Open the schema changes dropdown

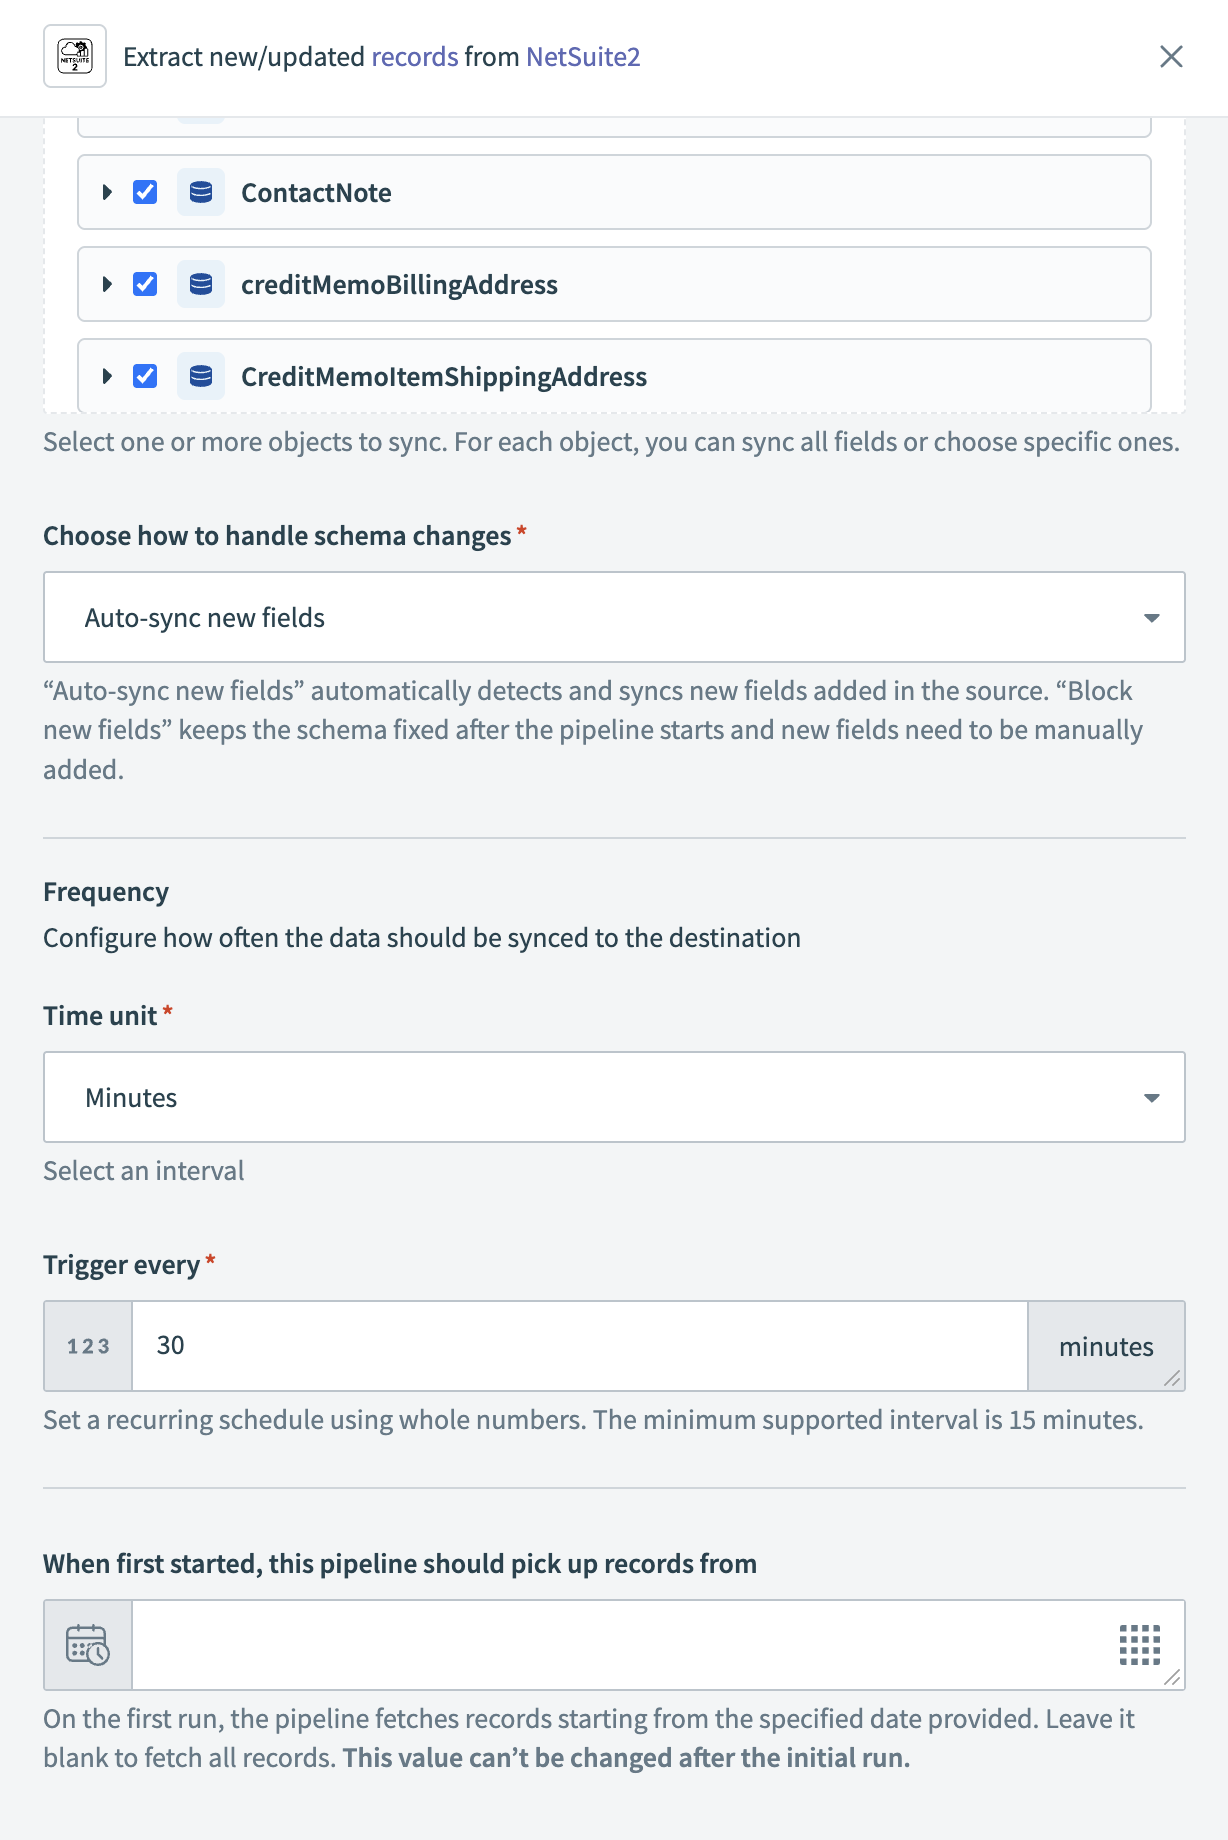pyautogui.click(x=1152, y=617)
